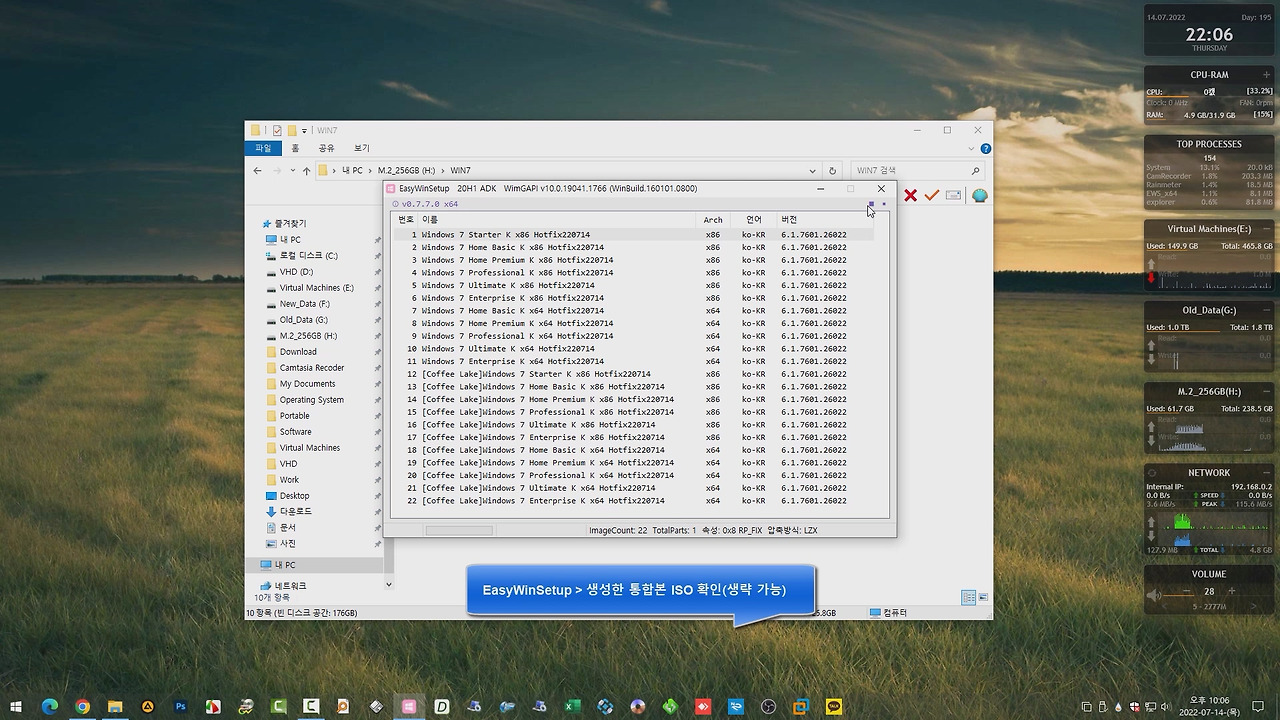Open Chrome from the taskbar

pyautogui.click(x=82, y=707)
